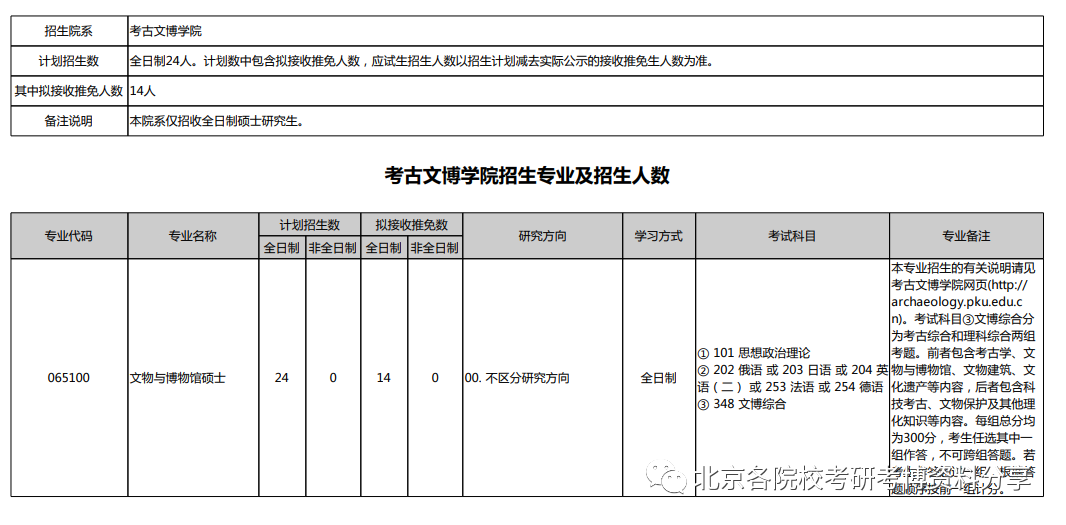Click 非全日制 subheader under 计划招生数
Screen dimensions: 1066x525
(332, 248)
